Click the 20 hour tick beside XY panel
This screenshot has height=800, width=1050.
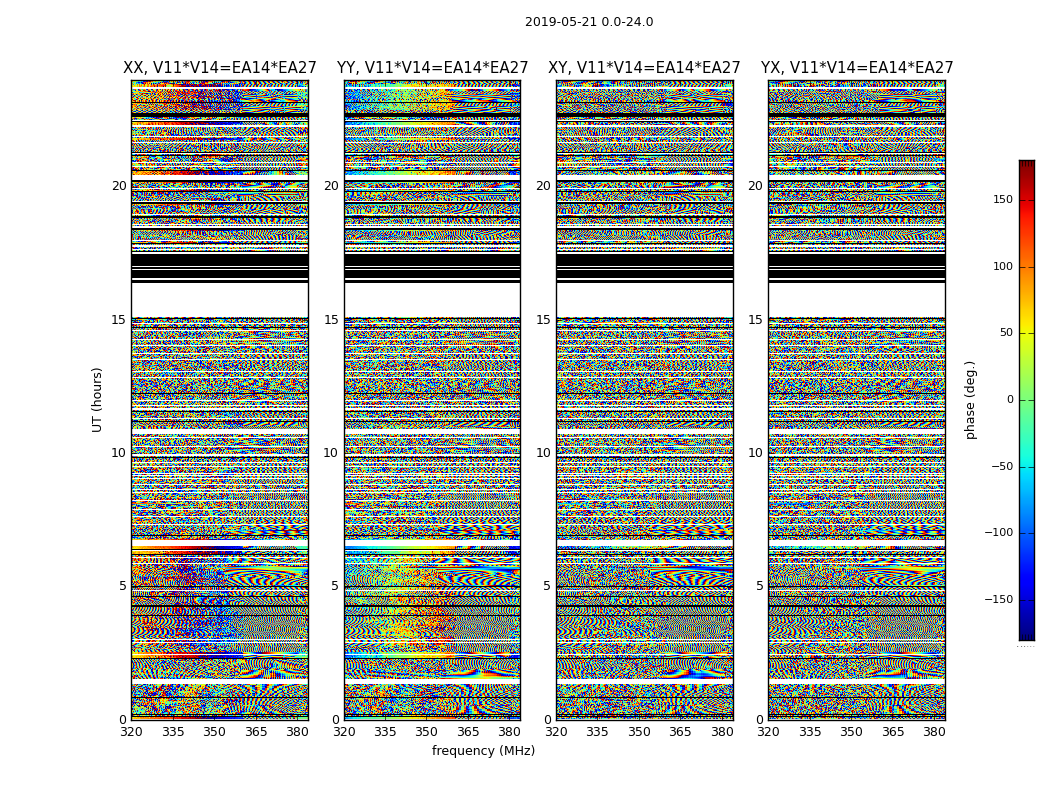544,186
